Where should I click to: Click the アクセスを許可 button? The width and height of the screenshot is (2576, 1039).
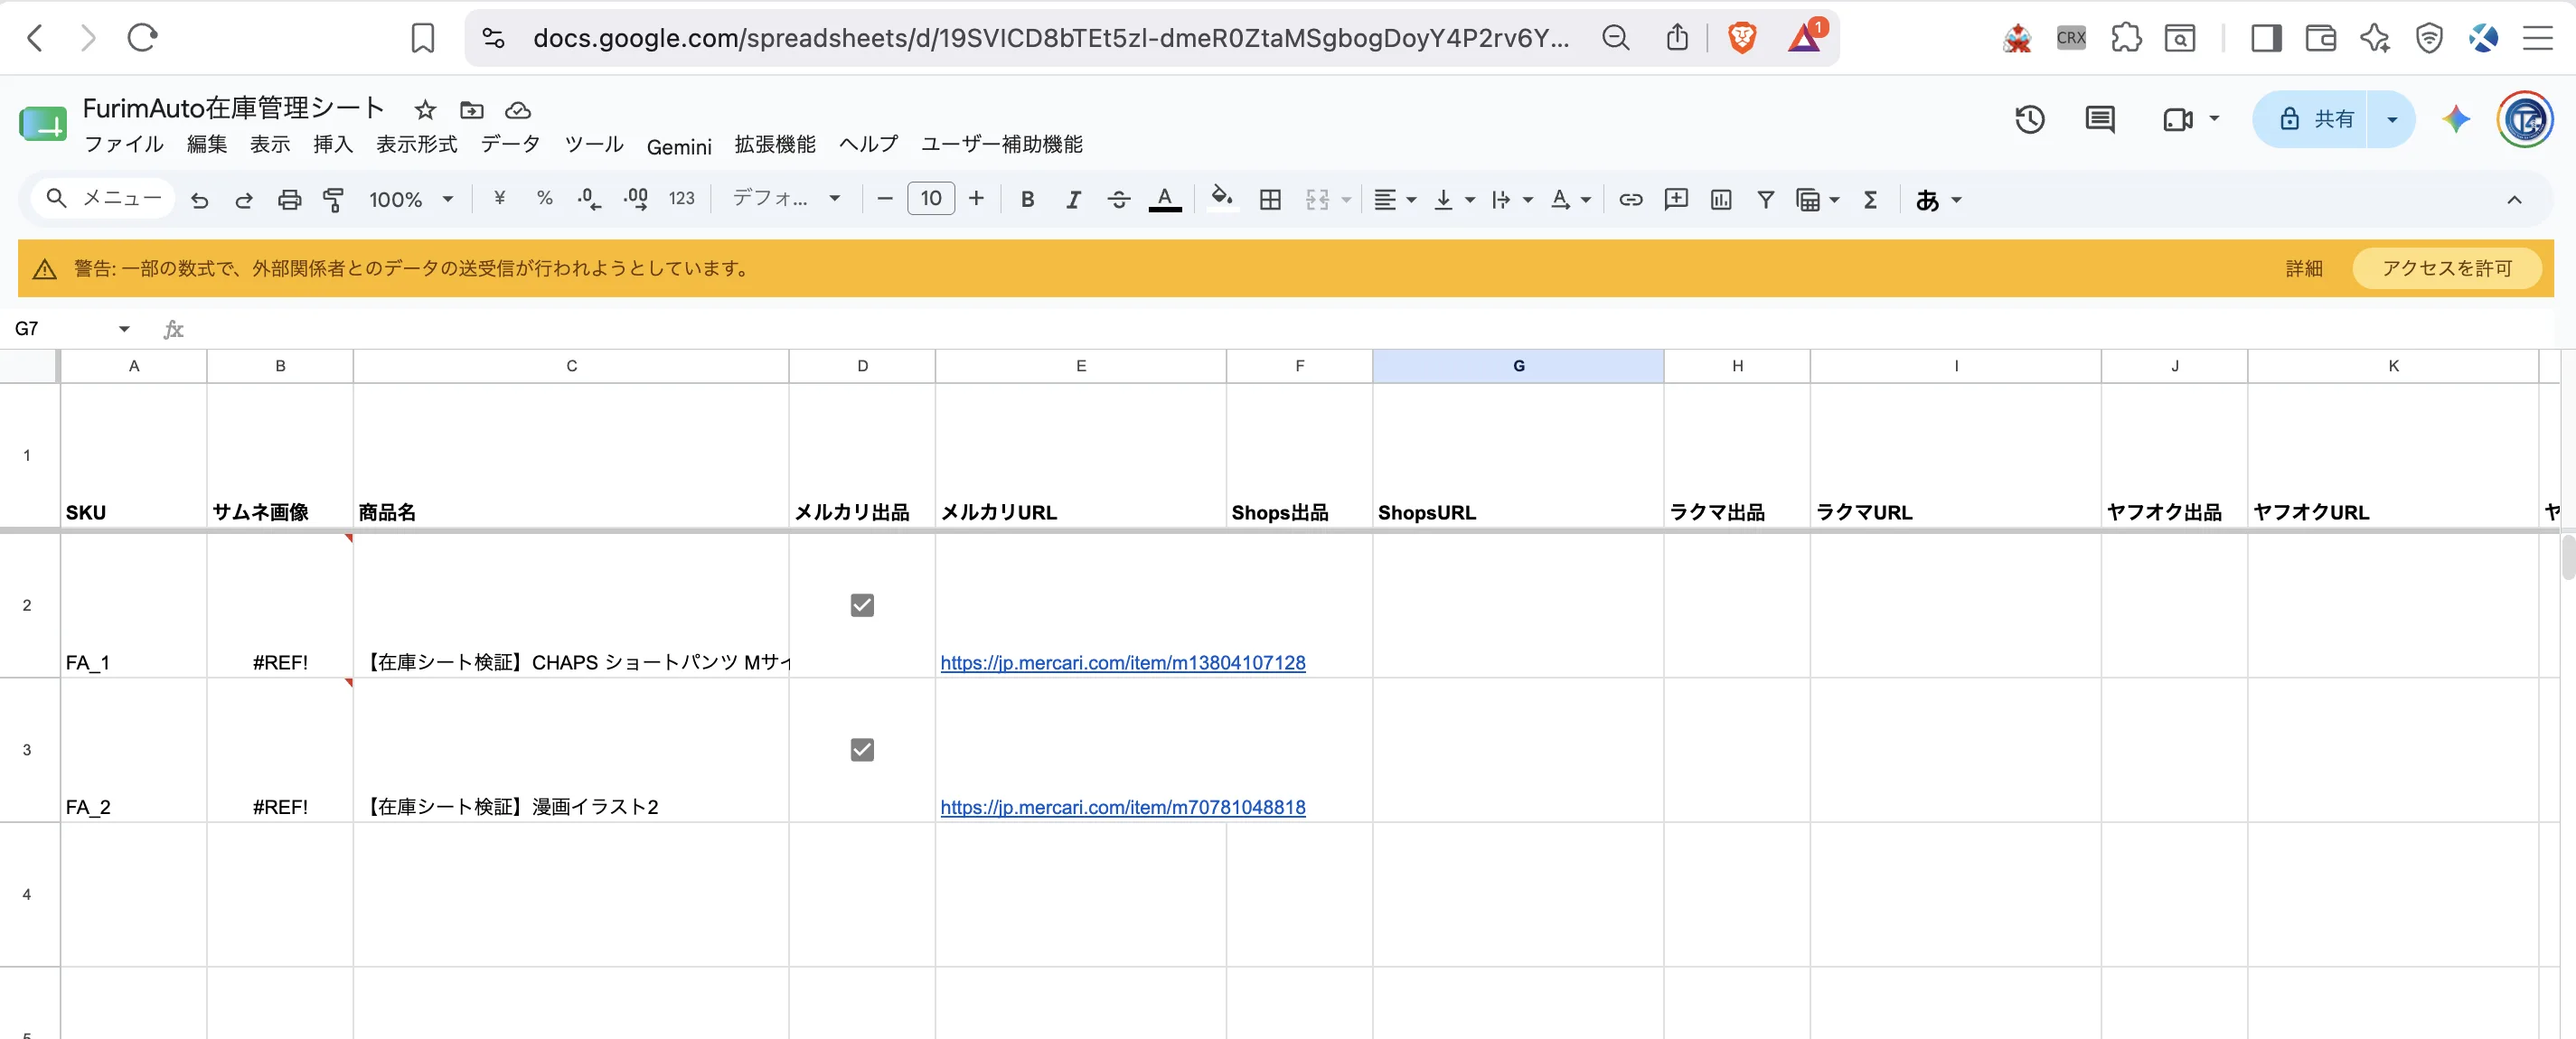click(x=2446, y=268)
